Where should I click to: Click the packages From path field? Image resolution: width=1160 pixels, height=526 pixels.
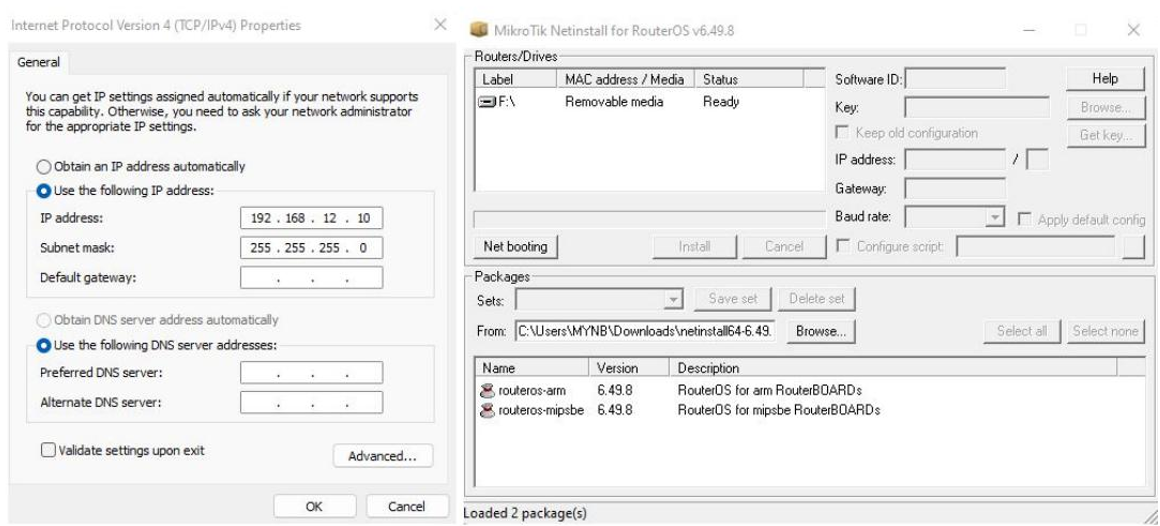tap(645, 331)
